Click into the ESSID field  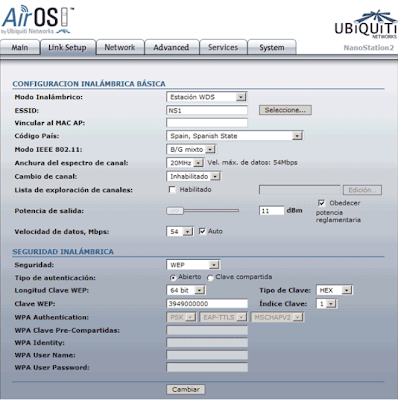[x=207, y=110]
